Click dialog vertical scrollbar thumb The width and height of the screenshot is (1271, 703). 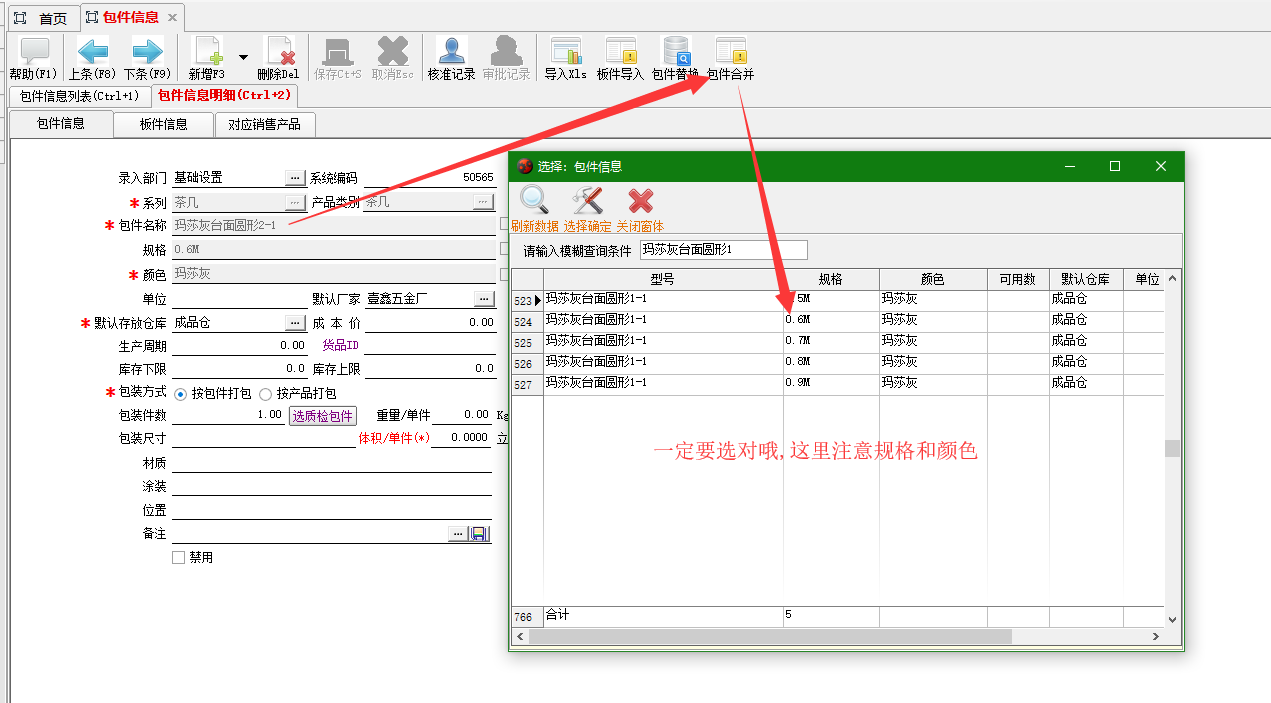1172,448
